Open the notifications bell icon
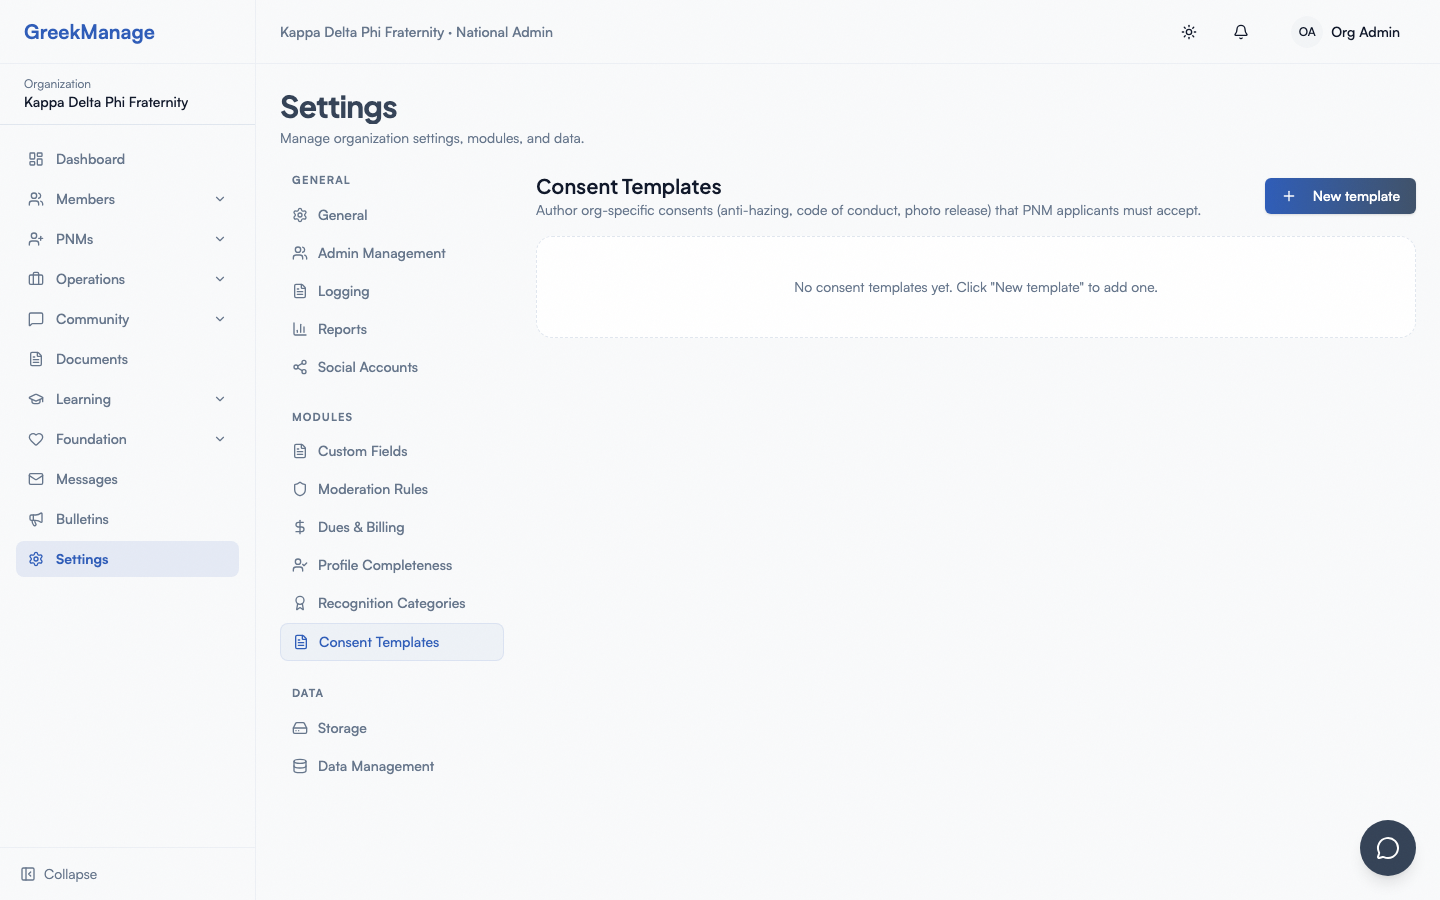Image resolution: width=1440 pixels, height=900 pixels. [1241, 32]
